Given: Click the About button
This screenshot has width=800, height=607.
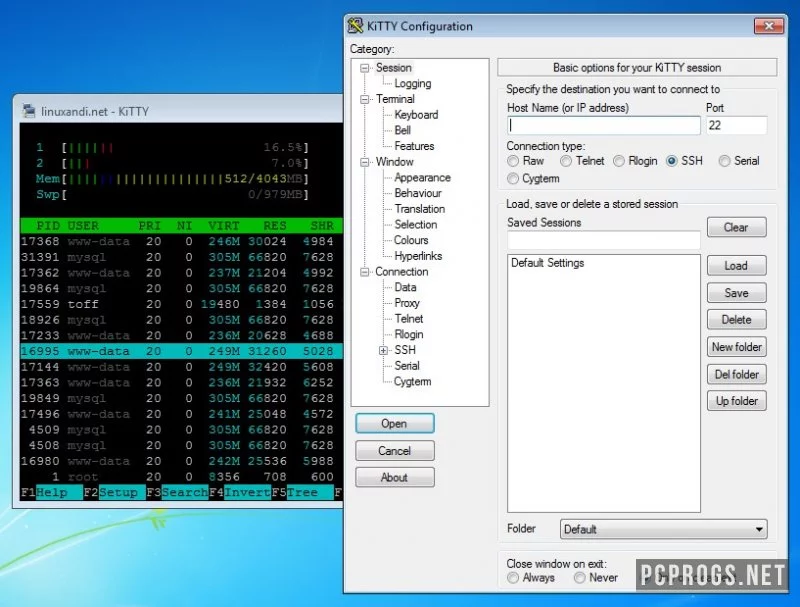Looking at the screenshot, I should click(394, 477).
